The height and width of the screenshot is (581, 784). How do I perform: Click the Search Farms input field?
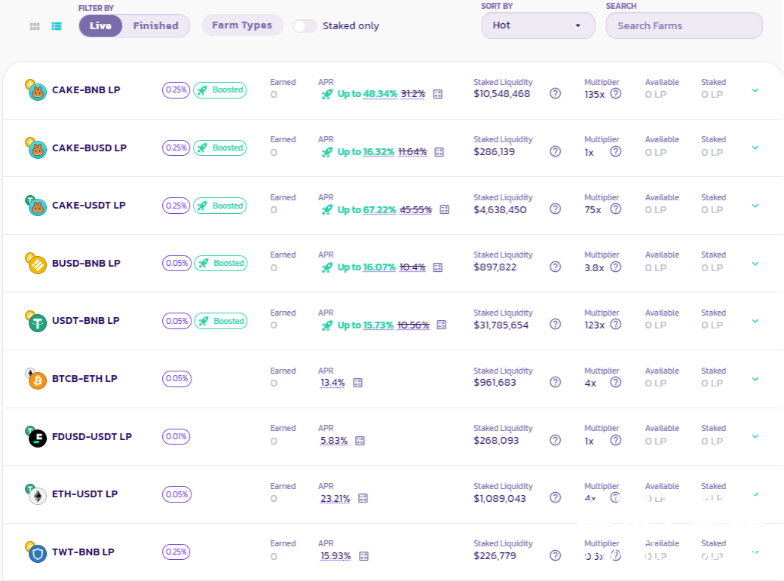[683, 26]
